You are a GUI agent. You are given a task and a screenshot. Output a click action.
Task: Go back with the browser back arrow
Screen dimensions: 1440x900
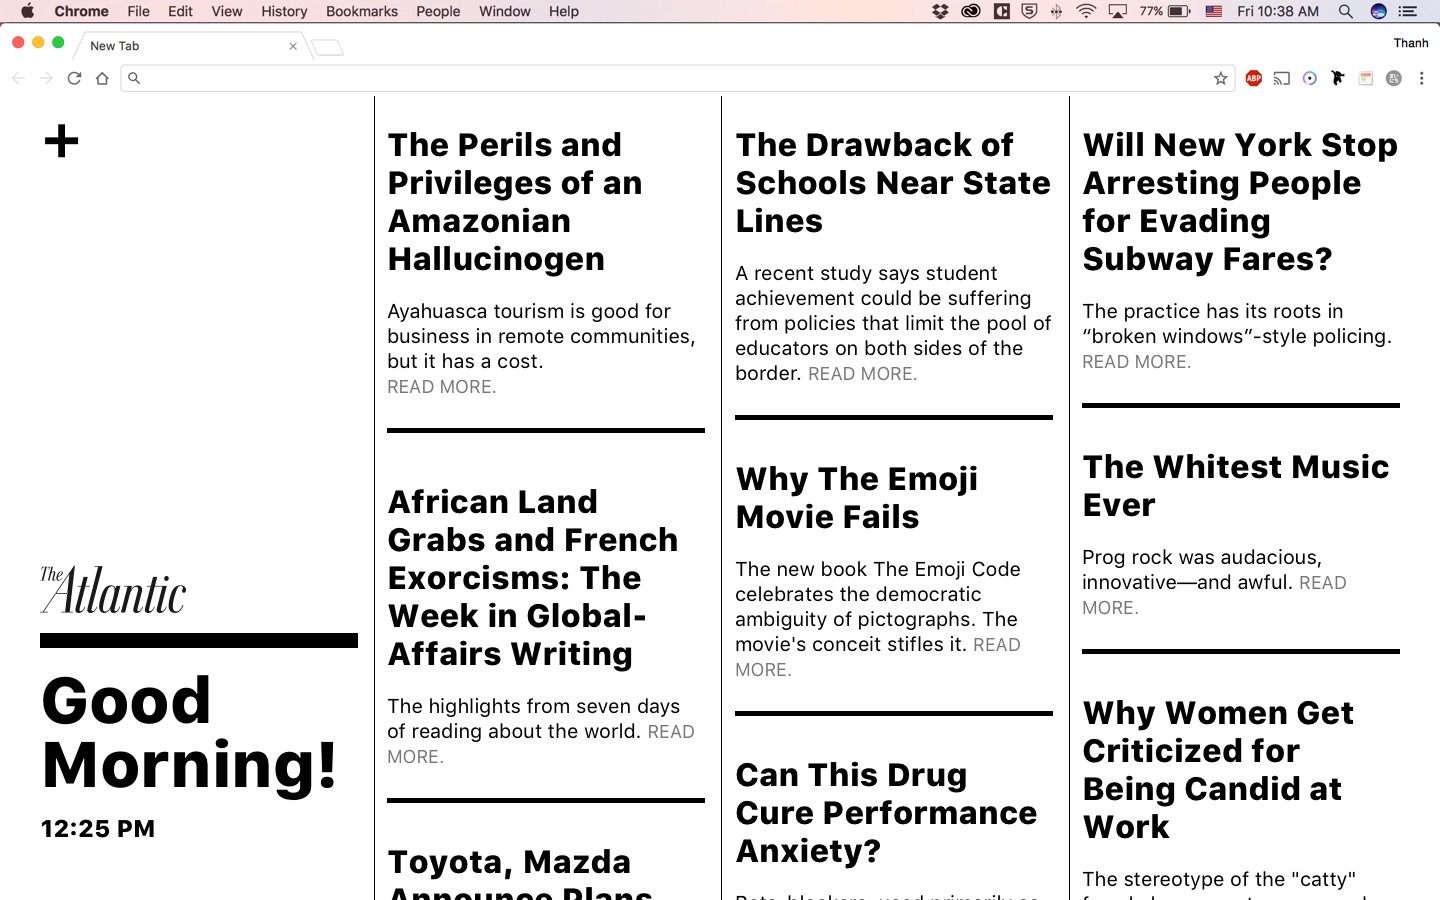pos(18,78)
